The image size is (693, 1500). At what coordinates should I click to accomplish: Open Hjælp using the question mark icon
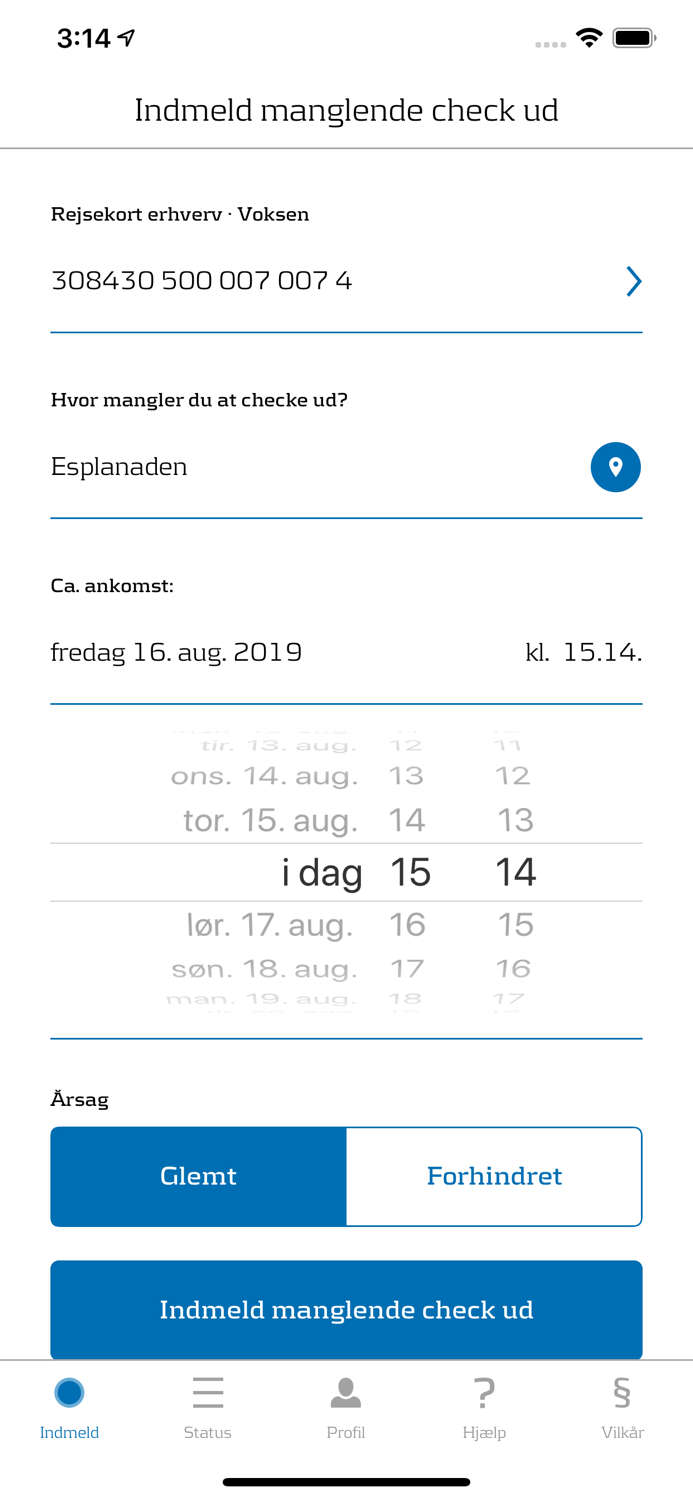[485, 1391]
